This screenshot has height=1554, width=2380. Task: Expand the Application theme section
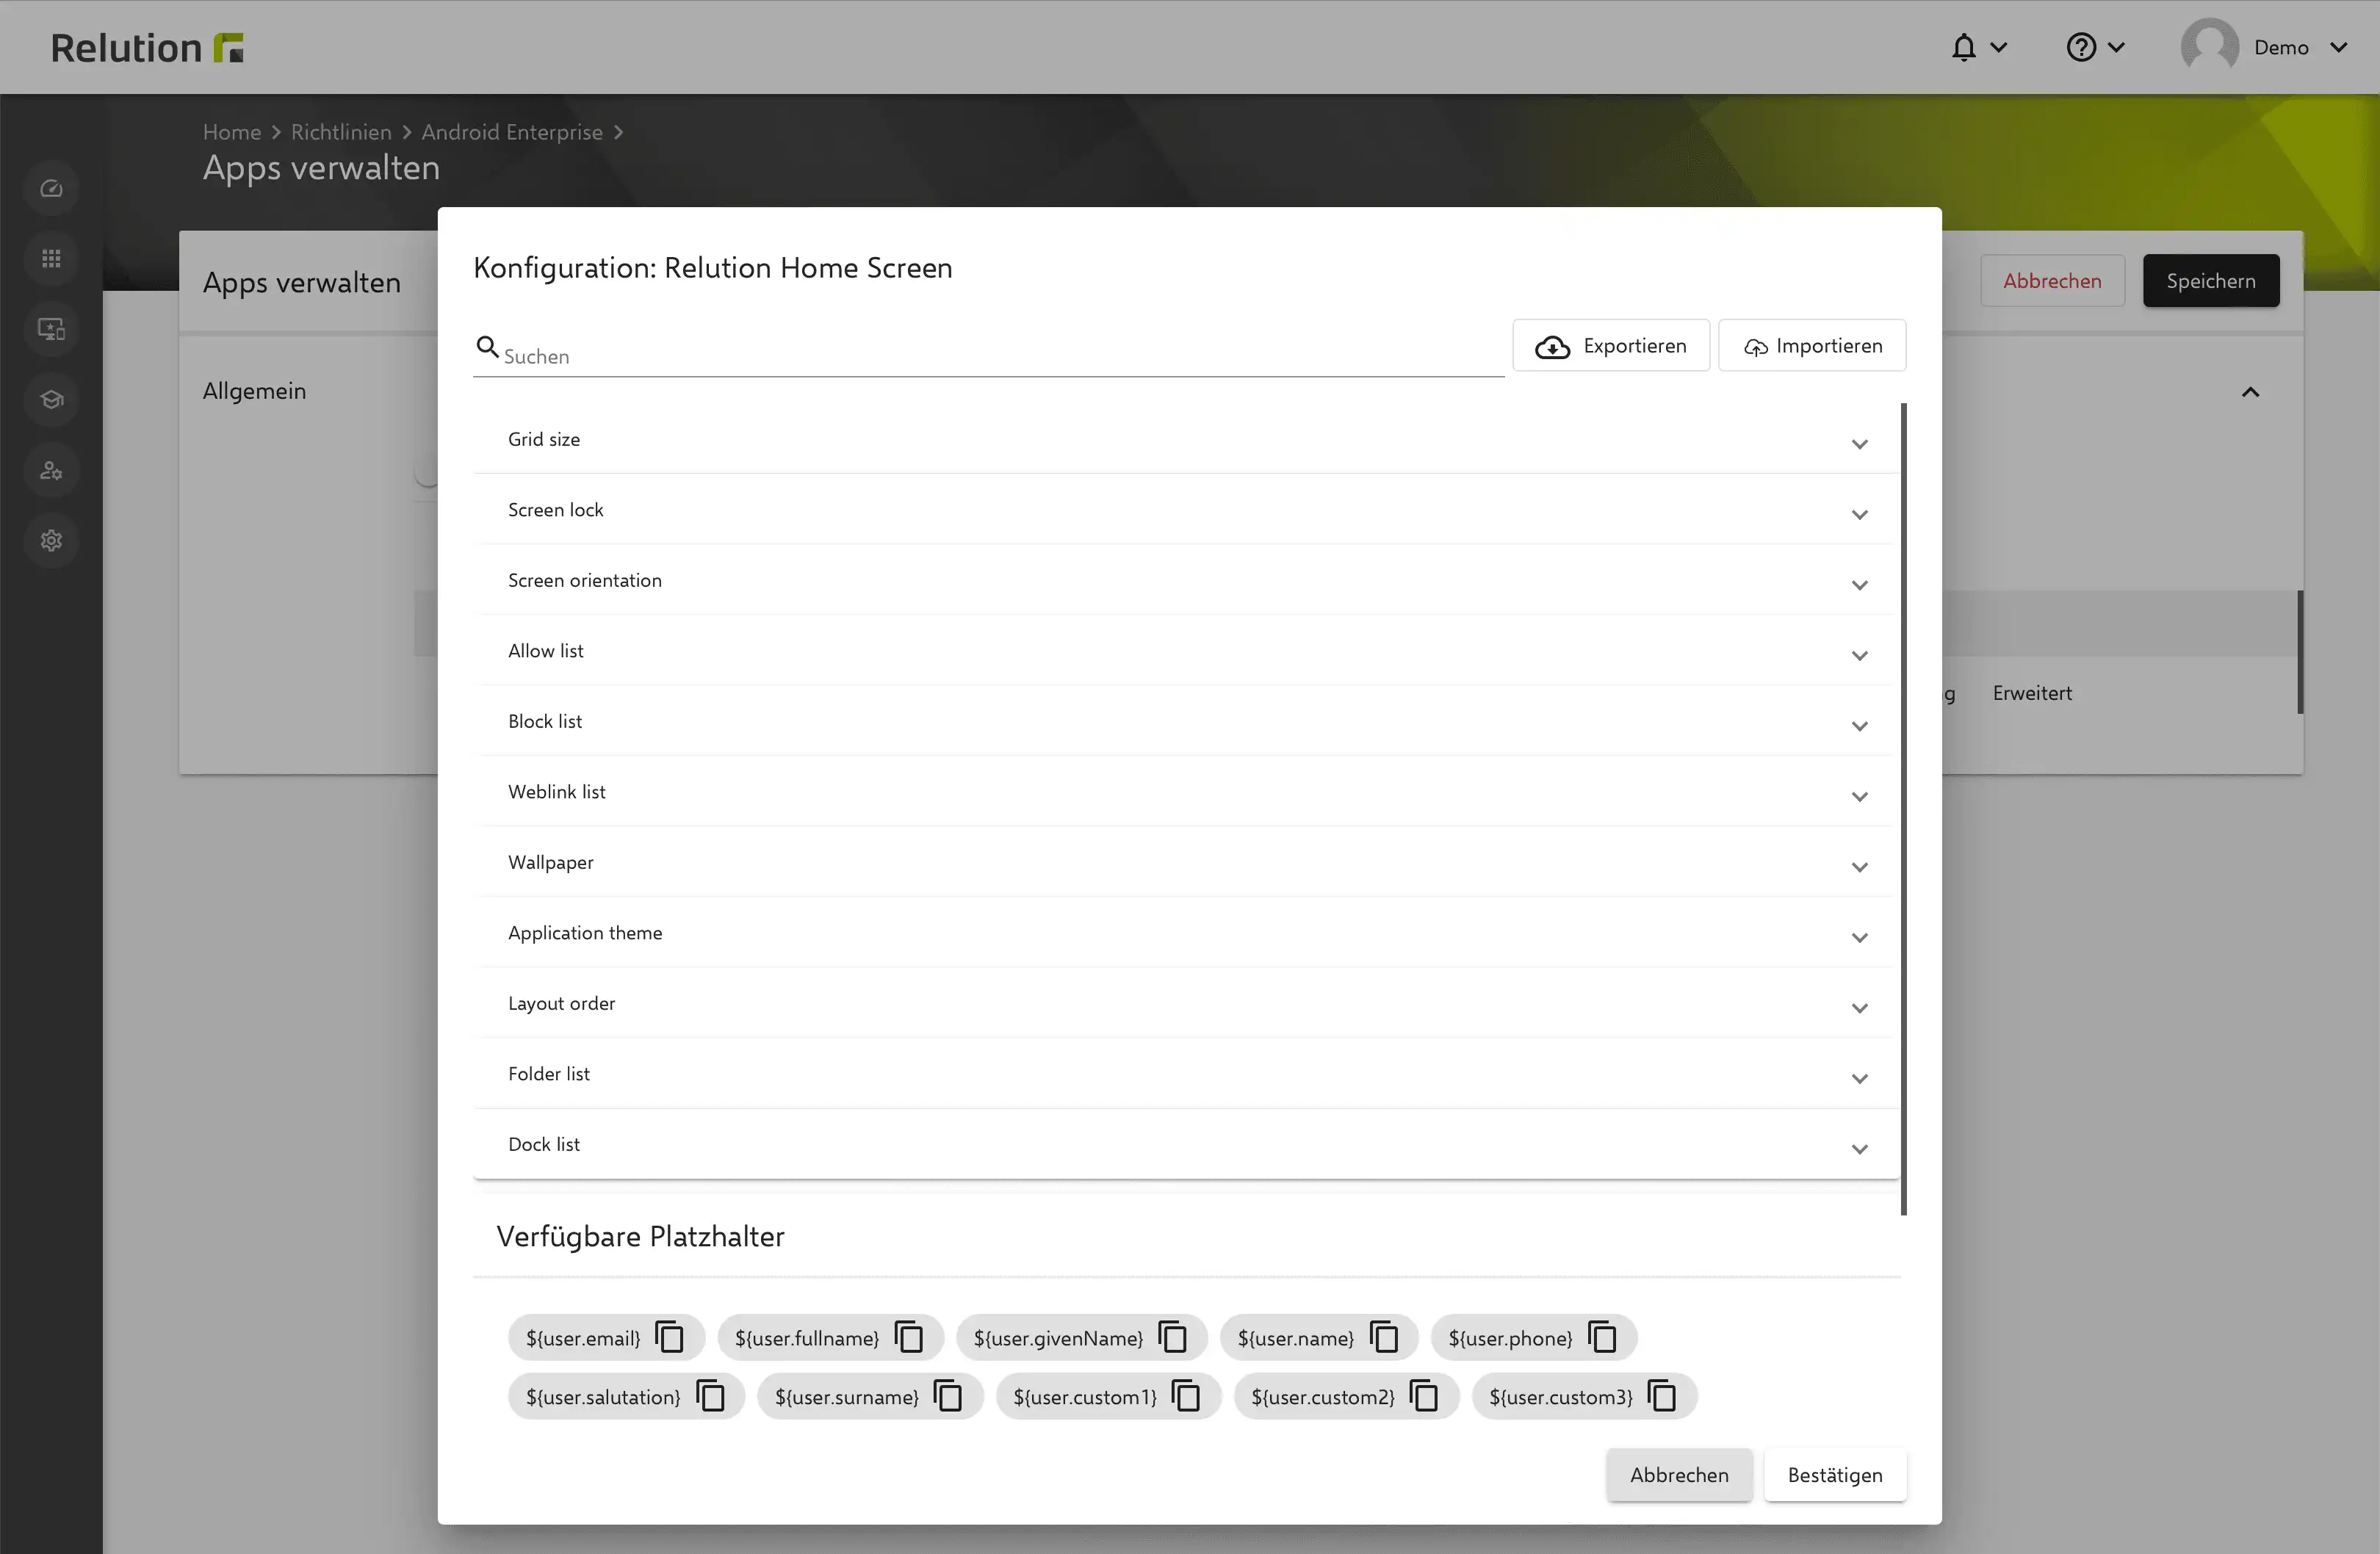[1186, 933]
